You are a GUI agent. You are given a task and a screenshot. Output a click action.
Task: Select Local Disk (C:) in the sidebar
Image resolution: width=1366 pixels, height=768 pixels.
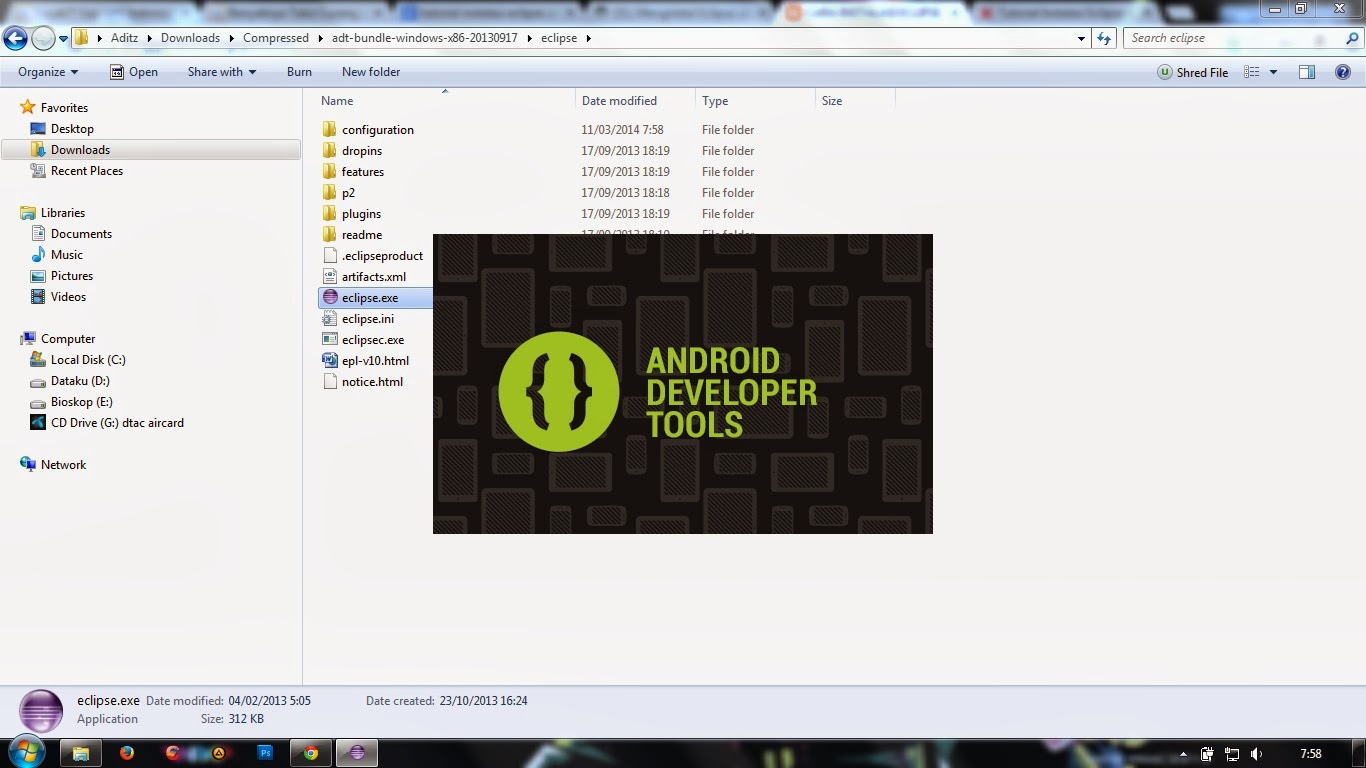[x=88, y=359]
